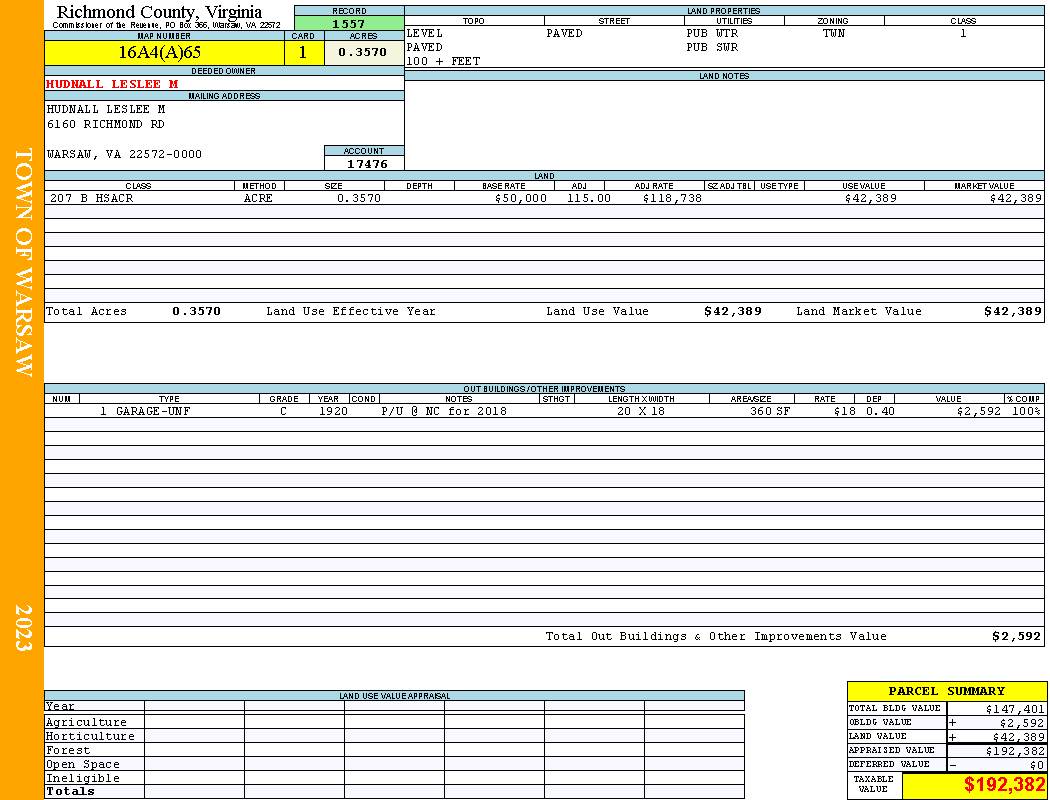
Task: Click the acres value 0.3570 at top
Action: pyautogui.click(x=363, y=52)
